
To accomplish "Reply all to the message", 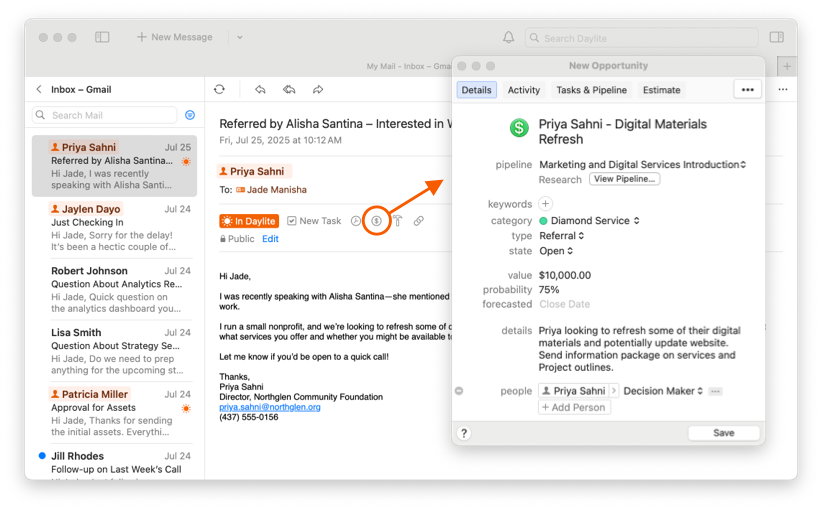I will click(289, 90).
